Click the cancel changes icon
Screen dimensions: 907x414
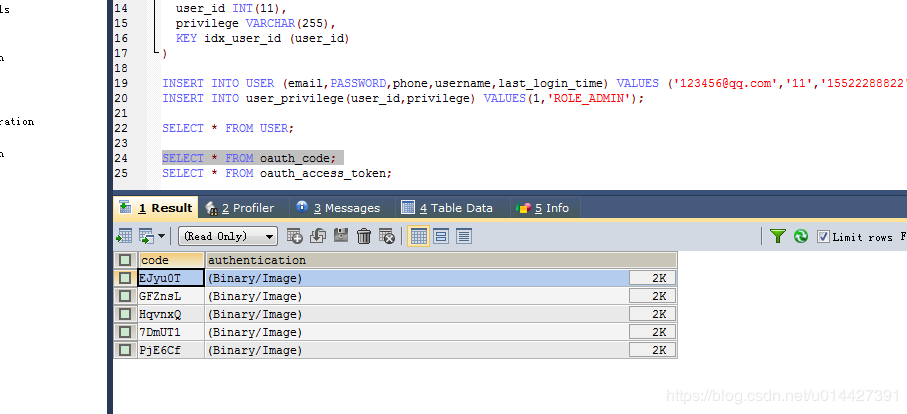[x=386, y=236]
